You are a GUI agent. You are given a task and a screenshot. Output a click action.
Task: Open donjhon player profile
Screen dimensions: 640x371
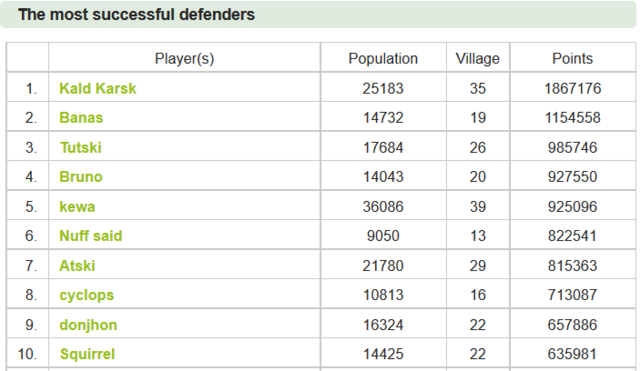[x=88, y=325]
